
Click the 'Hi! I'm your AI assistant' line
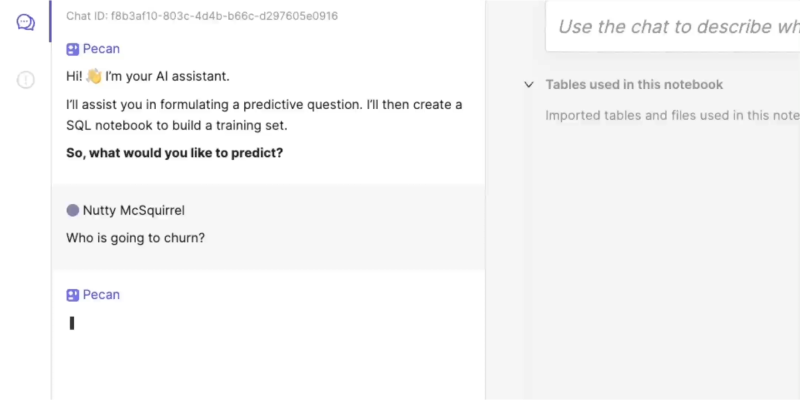148,77
